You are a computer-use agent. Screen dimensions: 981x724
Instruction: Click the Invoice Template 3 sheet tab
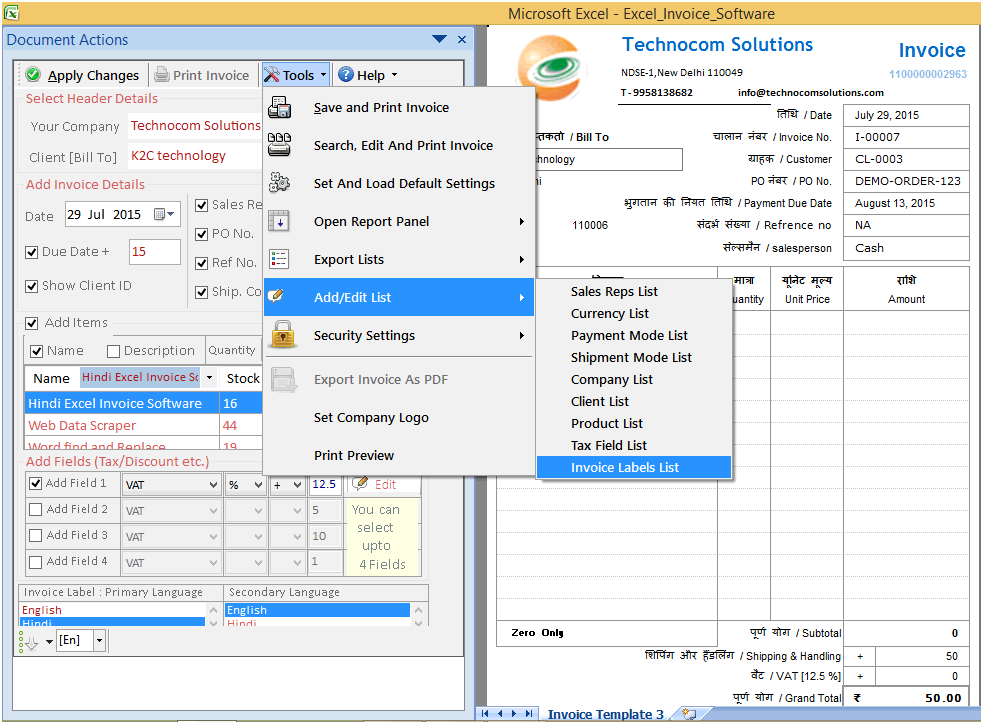(606, 714)
